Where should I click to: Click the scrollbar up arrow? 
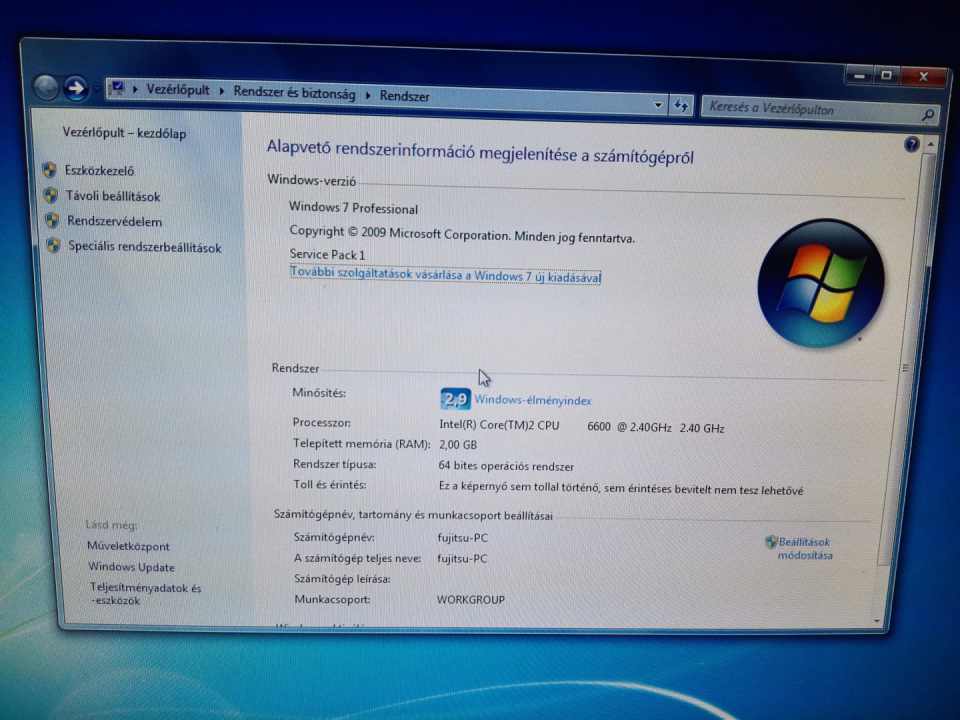(931, 144)
